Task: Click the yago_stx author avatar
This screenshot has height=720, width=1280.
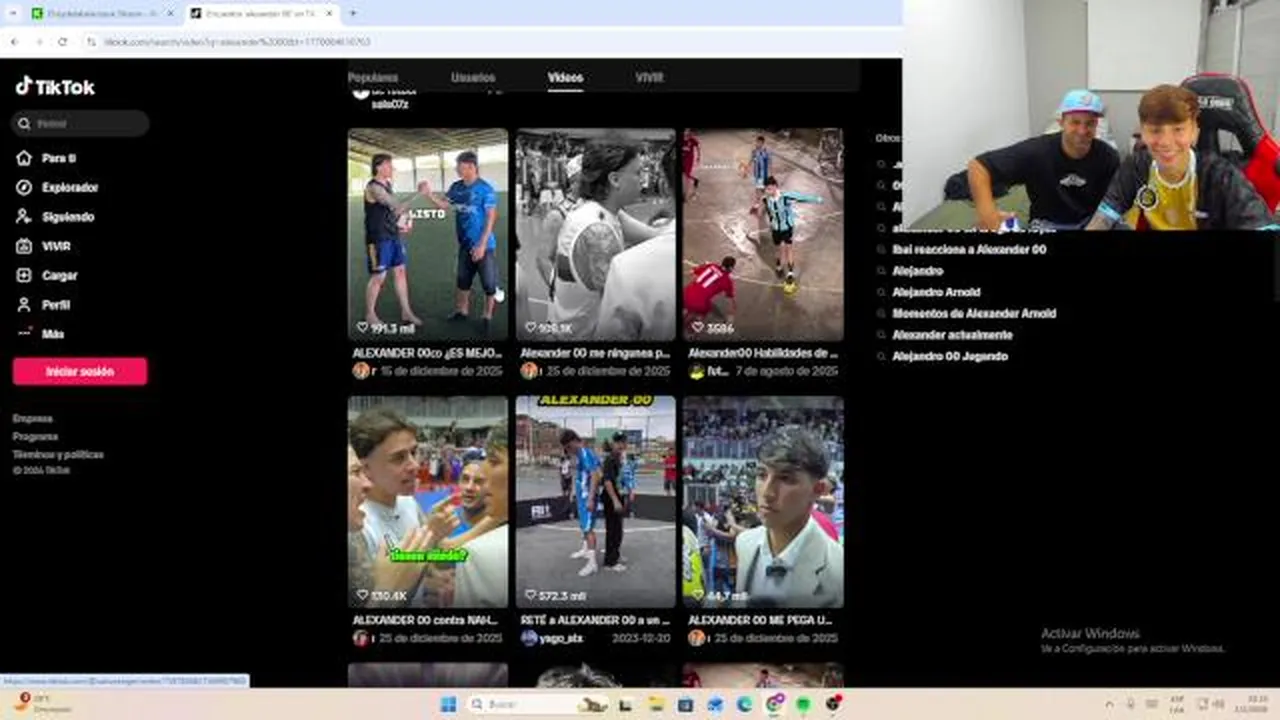Action: pyautogui.click(x=529, y=638)
